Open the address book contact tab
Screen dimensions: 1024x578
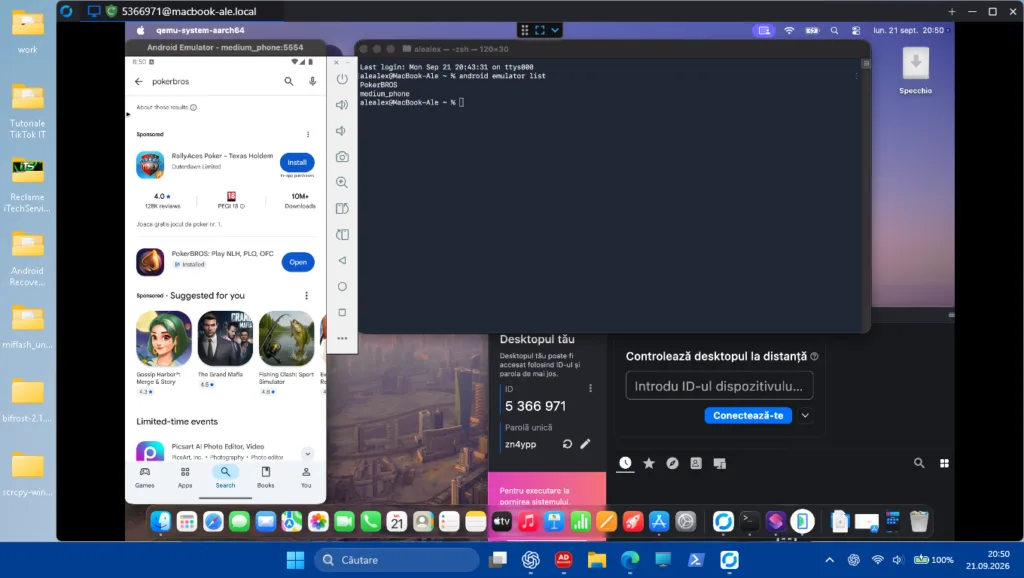coord(696,463)
